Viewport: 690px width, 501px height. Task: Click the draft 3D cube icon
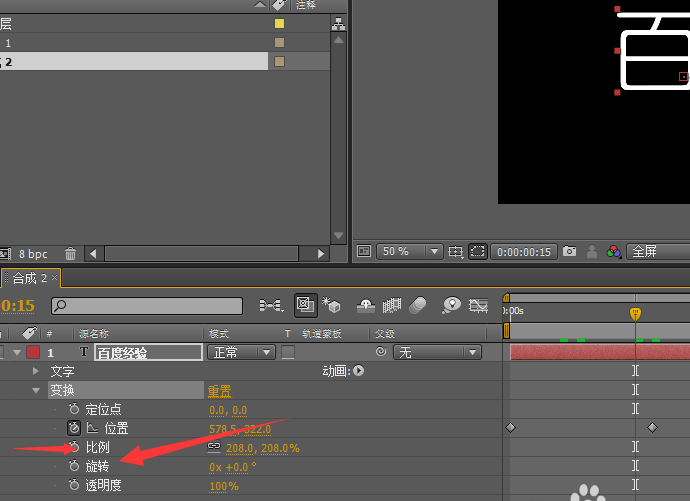pos(333,305)
